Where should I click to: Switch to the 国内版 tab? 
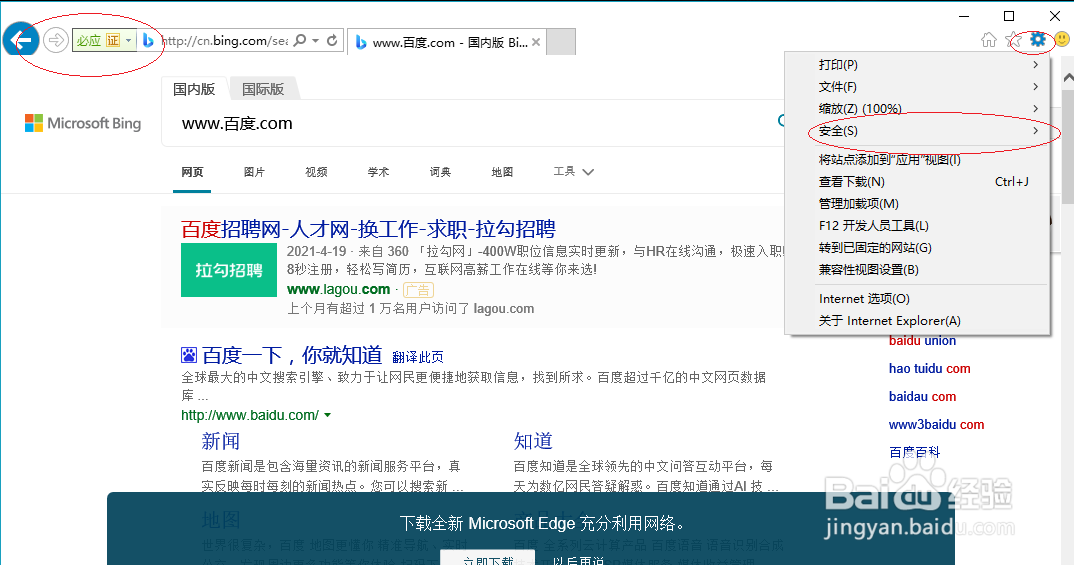(x=194, y=89)
